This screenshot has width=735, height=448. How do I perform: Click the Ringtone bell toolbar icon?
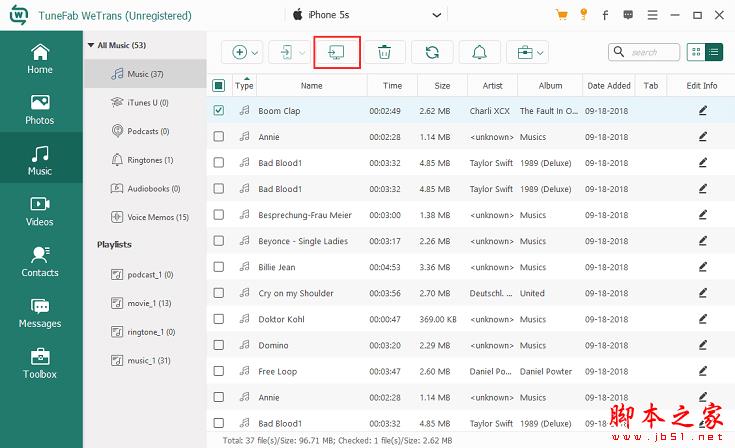pyautogui.click(x=480, y=52)
